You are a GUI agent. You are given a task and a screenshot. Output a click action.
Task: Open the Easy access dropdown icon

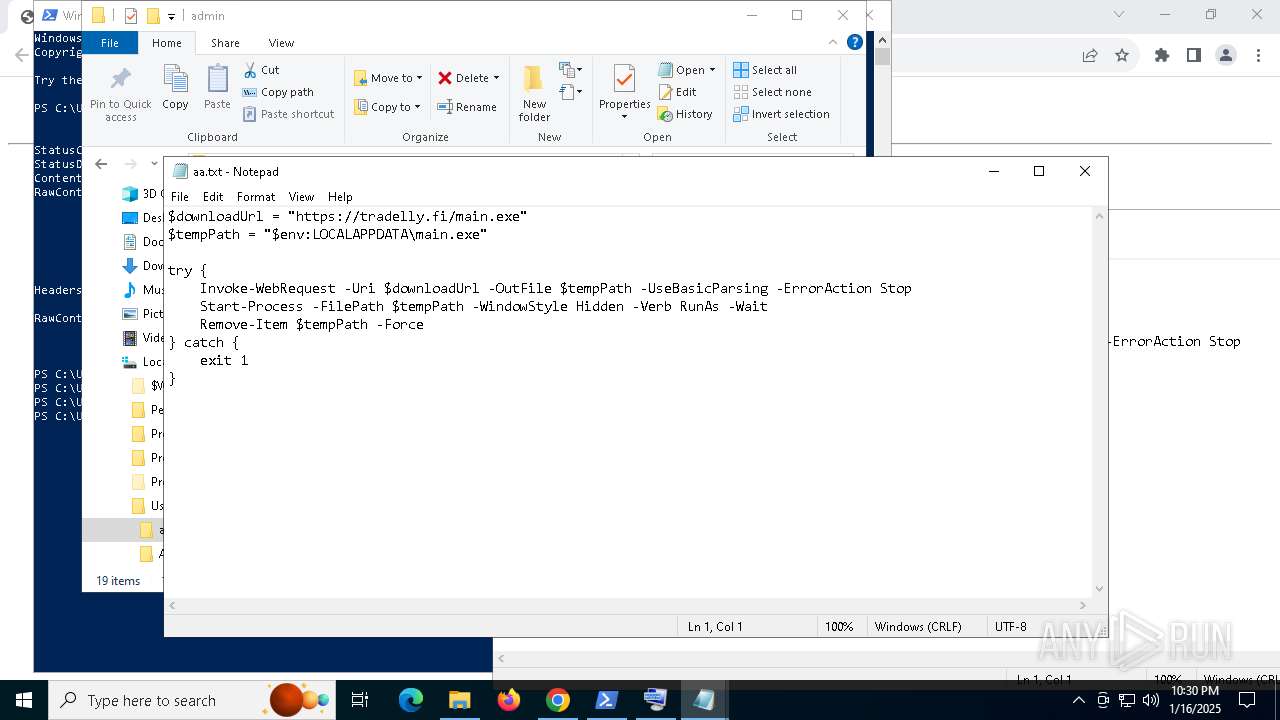click(x=571, y=92)
